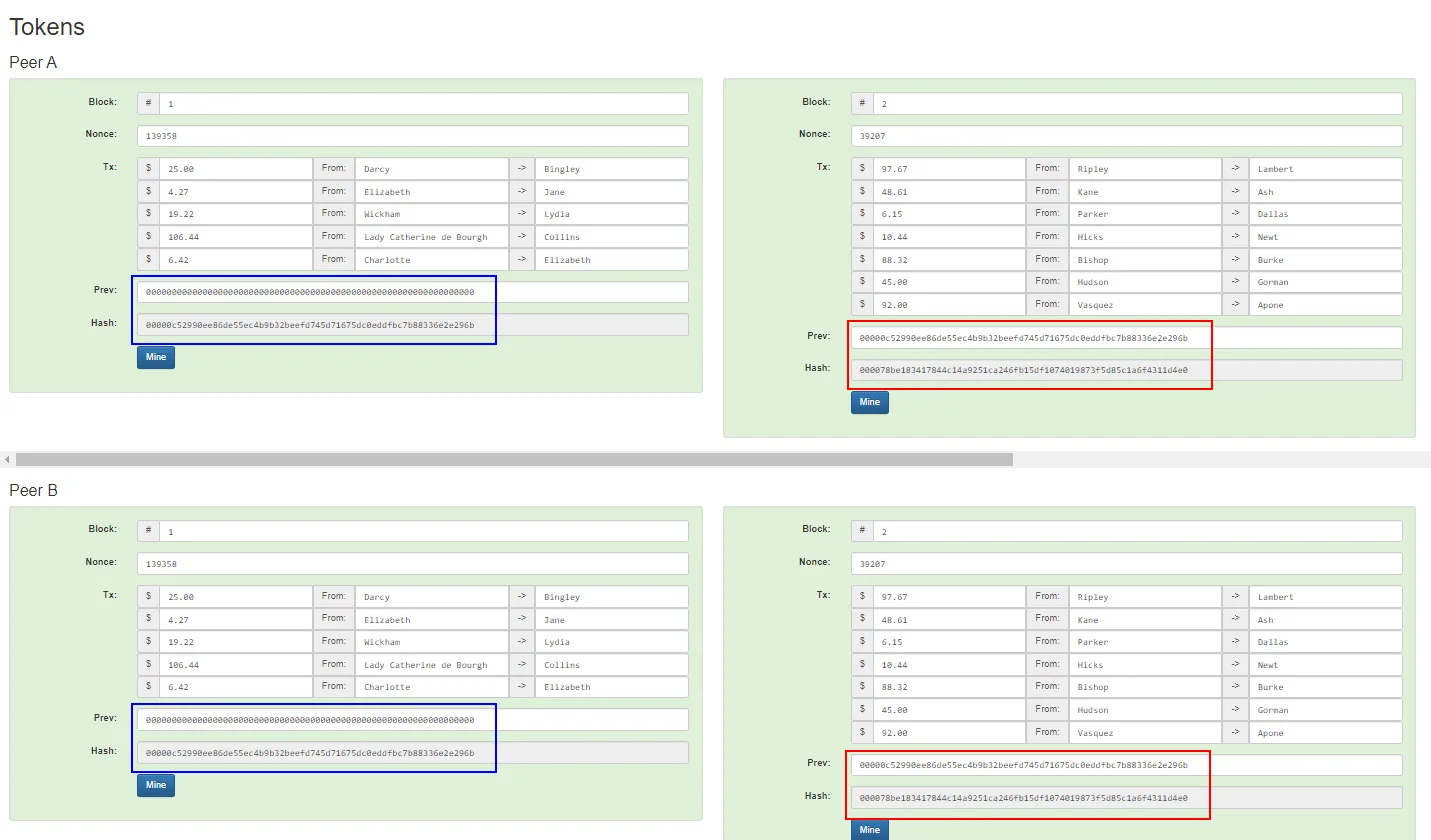Edit Peer A sender field Ripley
This screenshot has height=840, width=1431.
[x=1146, y=169]
